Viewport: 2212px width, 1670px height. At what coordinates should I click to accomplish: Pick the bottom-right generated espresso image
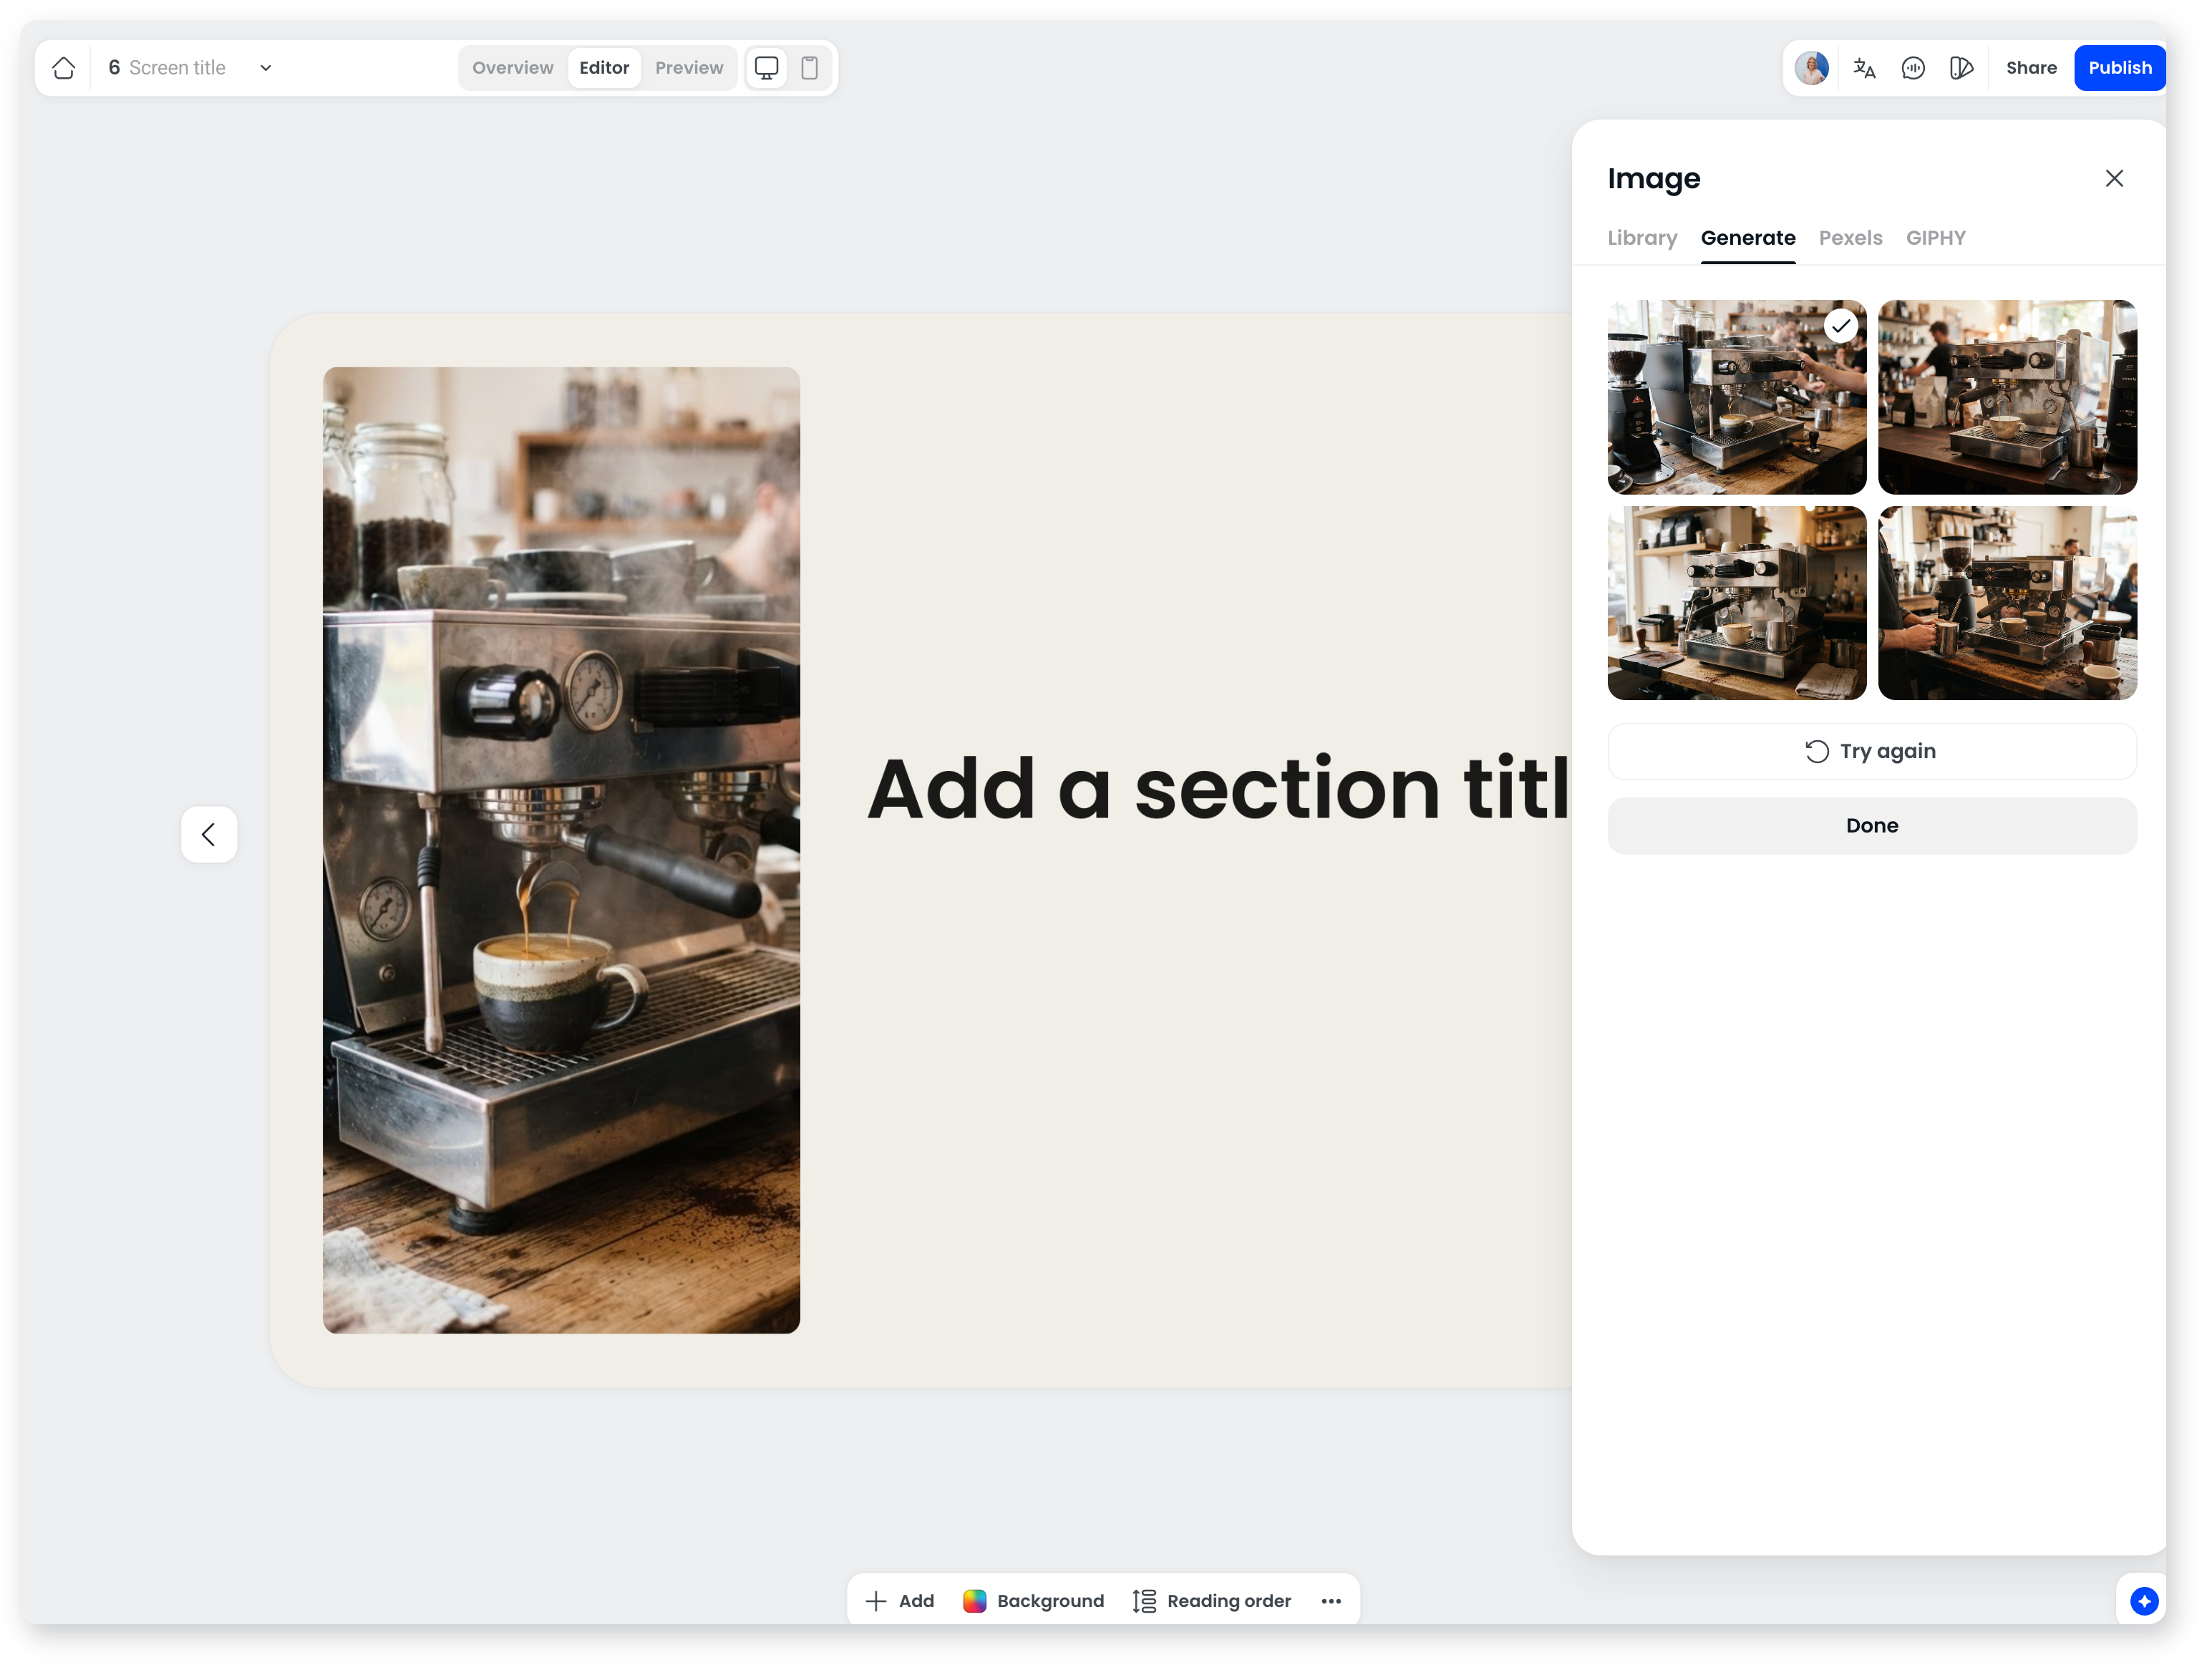[2009, 603]
